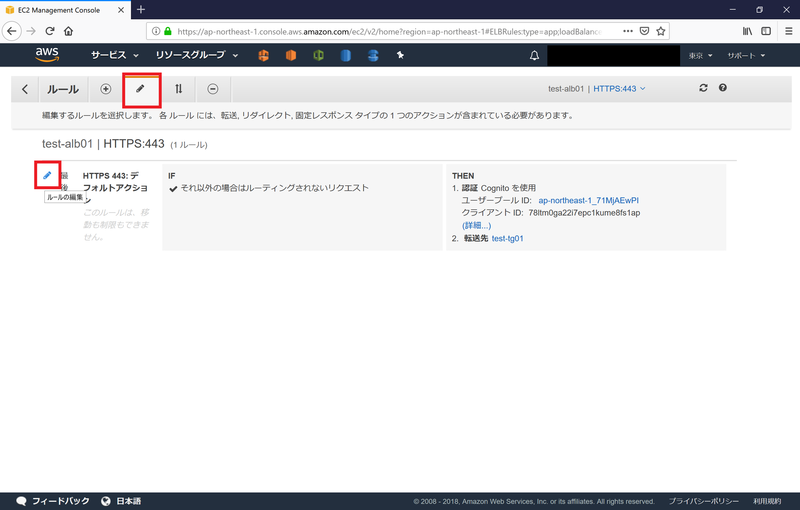Refresh the rules list

pyautogui.click(x=704, y=88)
